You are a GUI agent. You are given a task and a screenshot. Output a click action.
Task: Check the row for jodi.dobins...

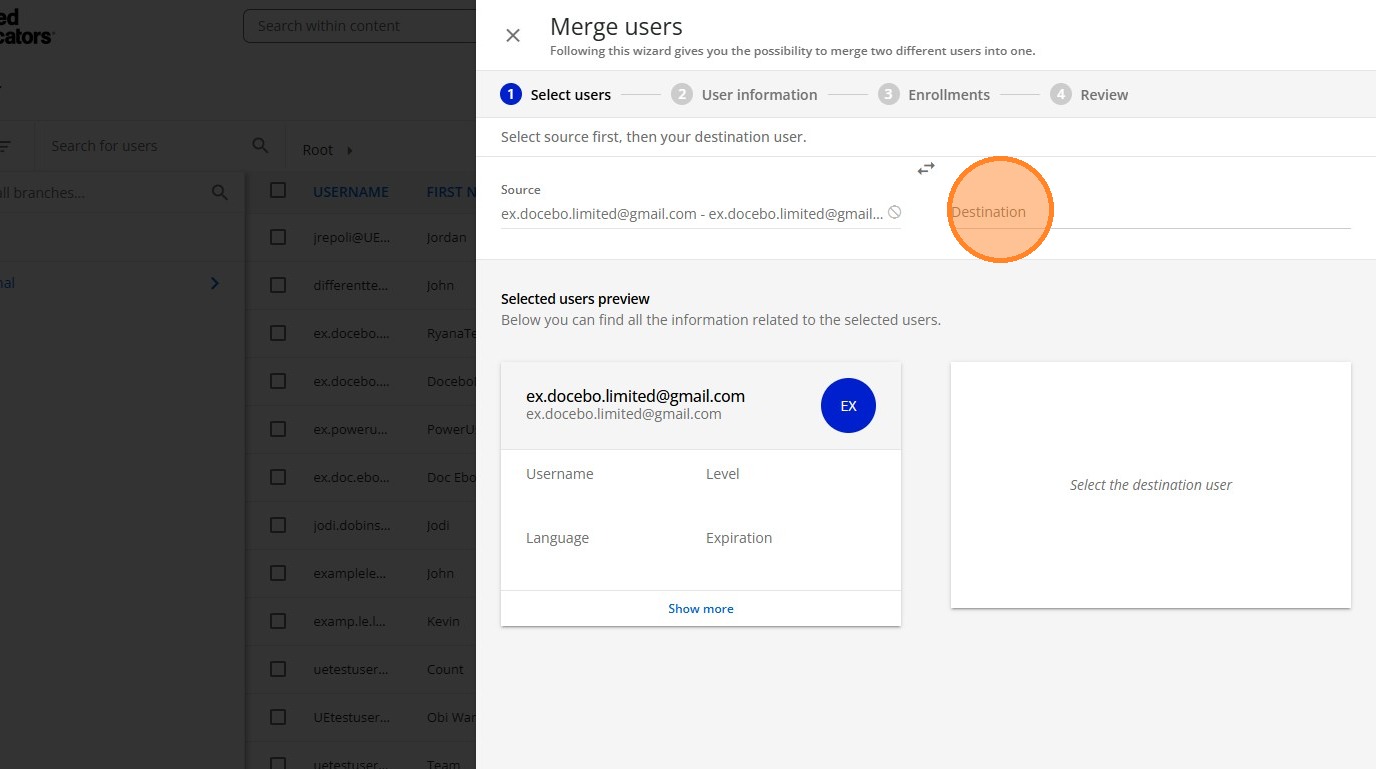278,525
